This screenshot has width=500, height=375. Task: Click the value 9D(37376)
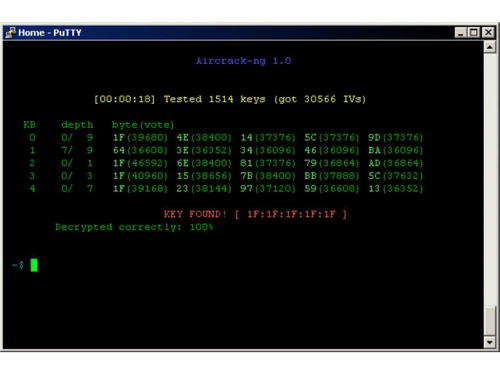pyautogui.click(x=396, y=138)
